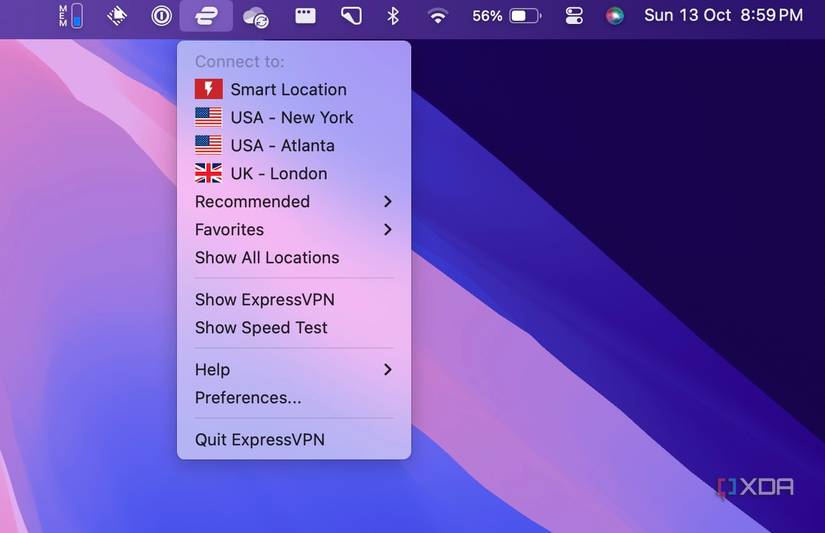Screen dimensions: 825x533
Task: Connect to USA - Atlanta
Action: tap(294, 145)
